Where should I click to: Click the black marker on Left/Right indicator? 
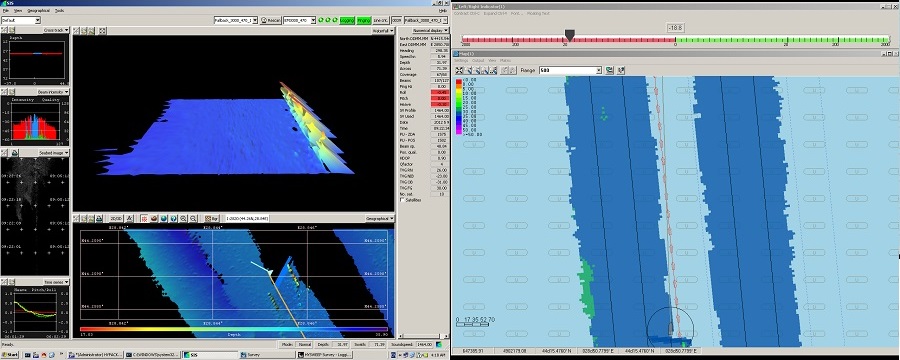tap(569, 36)
